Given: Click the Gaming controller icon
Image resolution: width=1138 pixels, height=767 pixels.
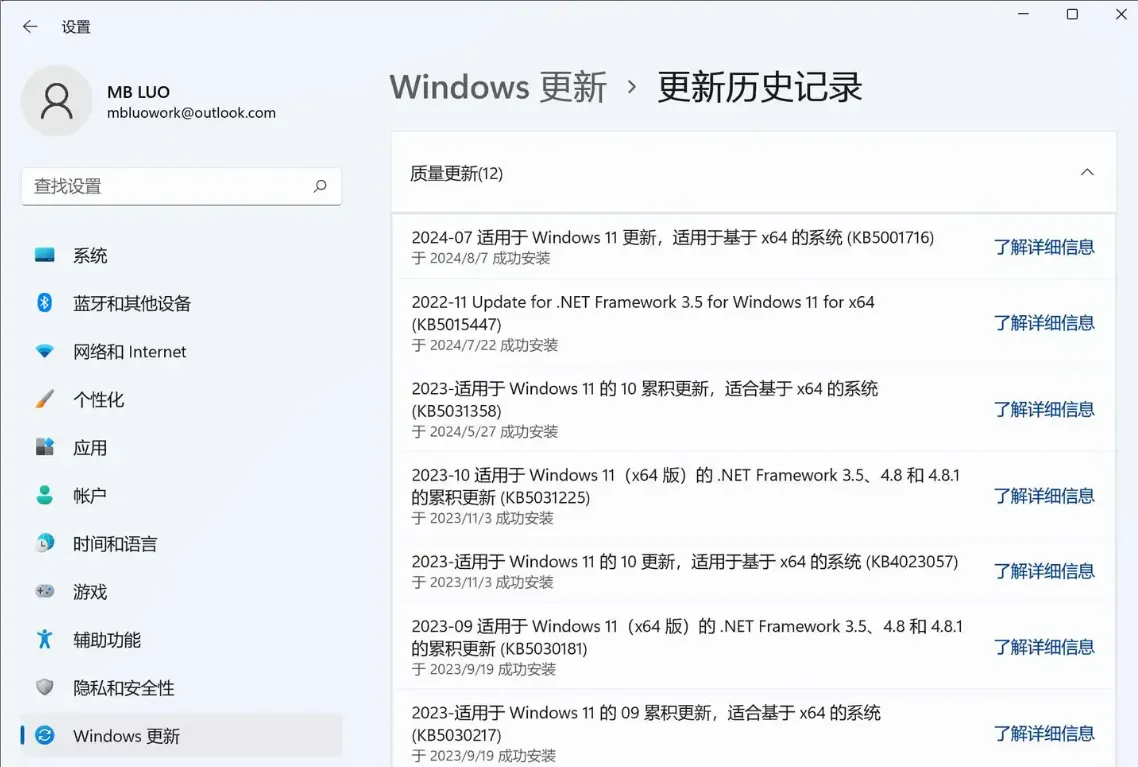Looking at the screenshot, I should pos(44,591).
